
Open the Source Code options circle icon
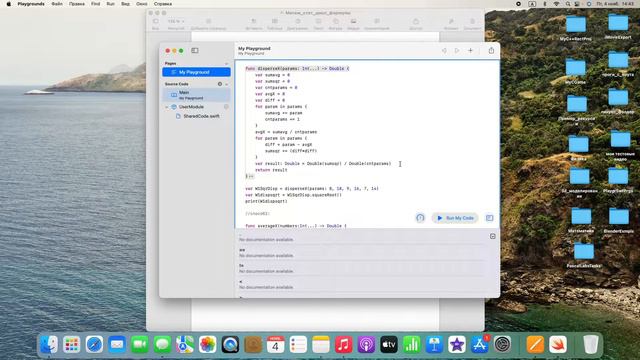coord(220,84)
